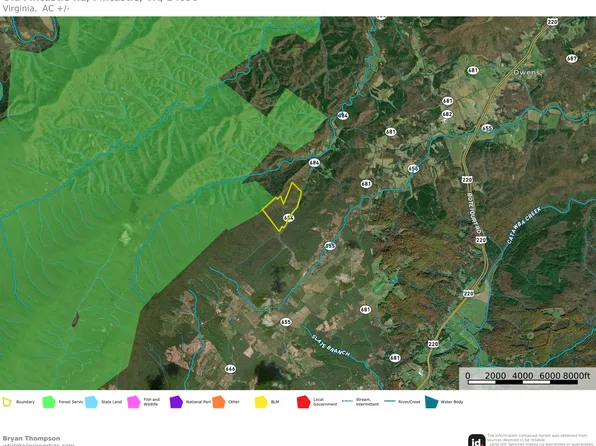Click the 'Boundary' legend label
The height and width of the screenshot is (446, 596).
pyautogui.click(x=25, y=402)
